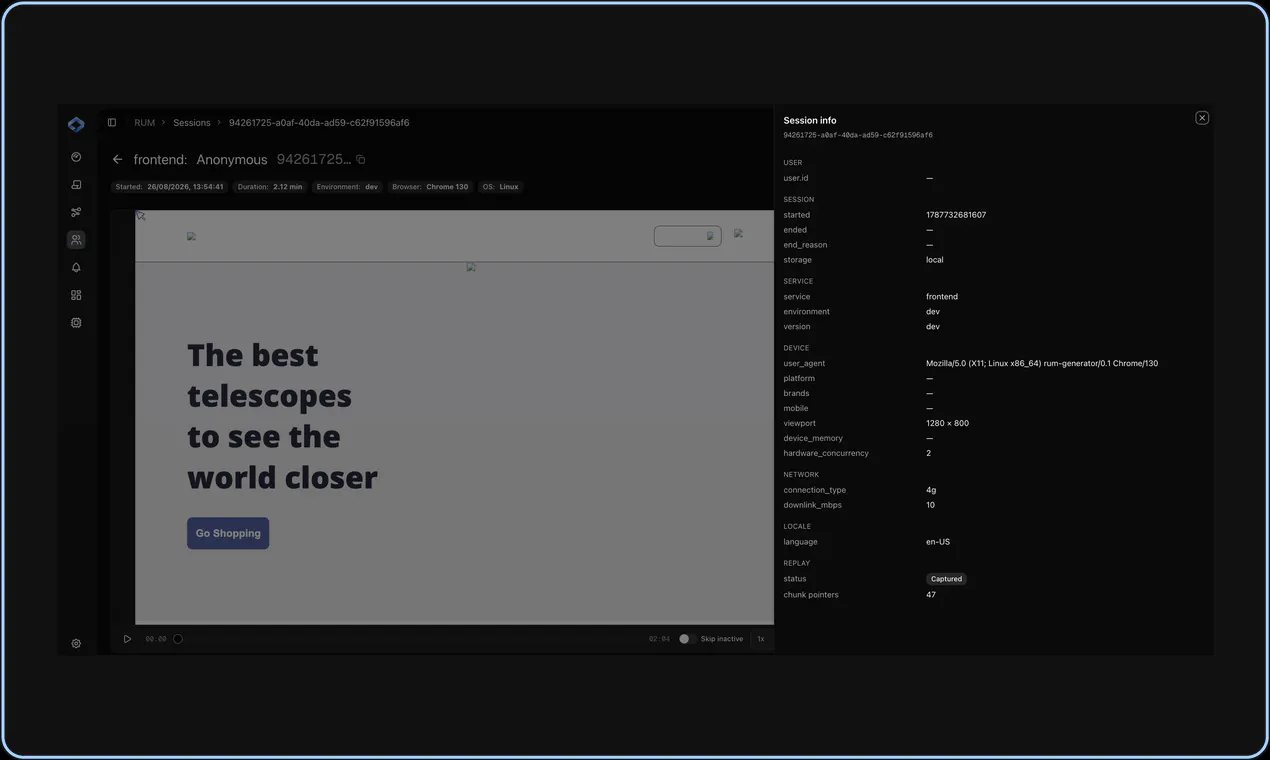The width and height of the screenshot is (1270, 760).
Task: Click the blue app logo icon
Action: 76,125
